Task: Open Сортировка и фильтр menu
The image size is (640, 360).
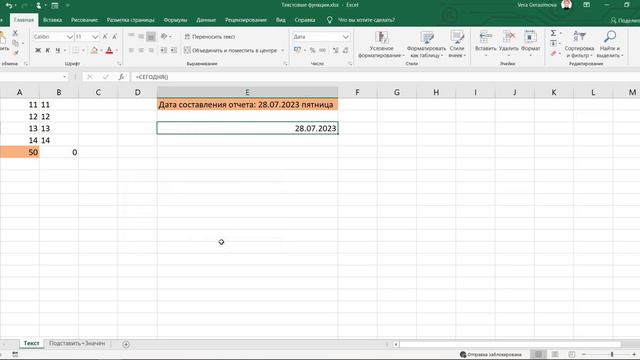Action: pyautogui.click(x=579, y=44)
